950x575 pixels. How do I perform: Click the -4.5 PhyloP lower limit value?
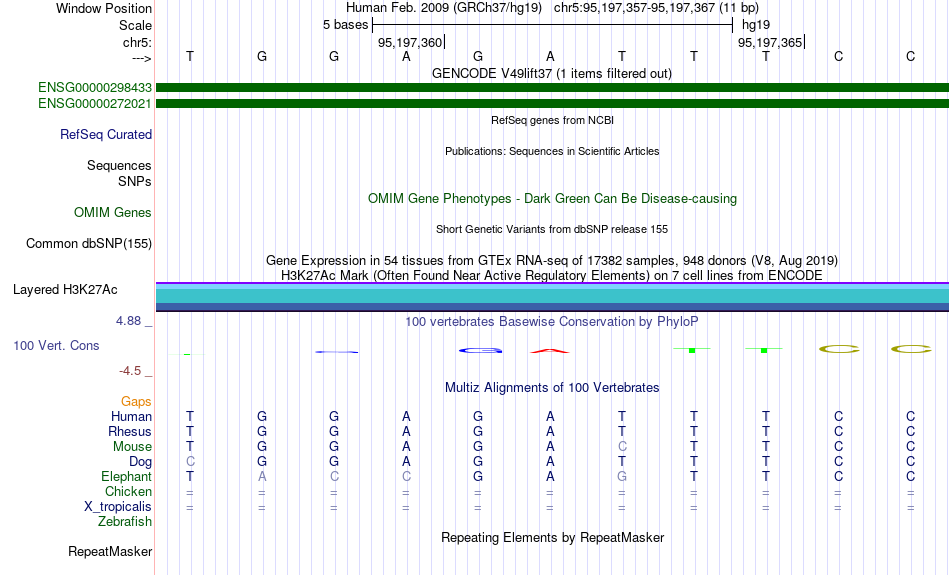[x=130, y=371]
